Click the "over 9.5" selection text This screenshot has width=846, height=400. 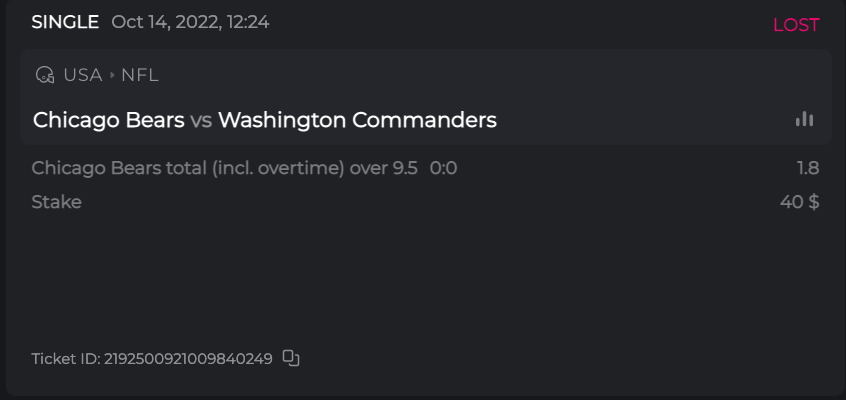[383, 168]
